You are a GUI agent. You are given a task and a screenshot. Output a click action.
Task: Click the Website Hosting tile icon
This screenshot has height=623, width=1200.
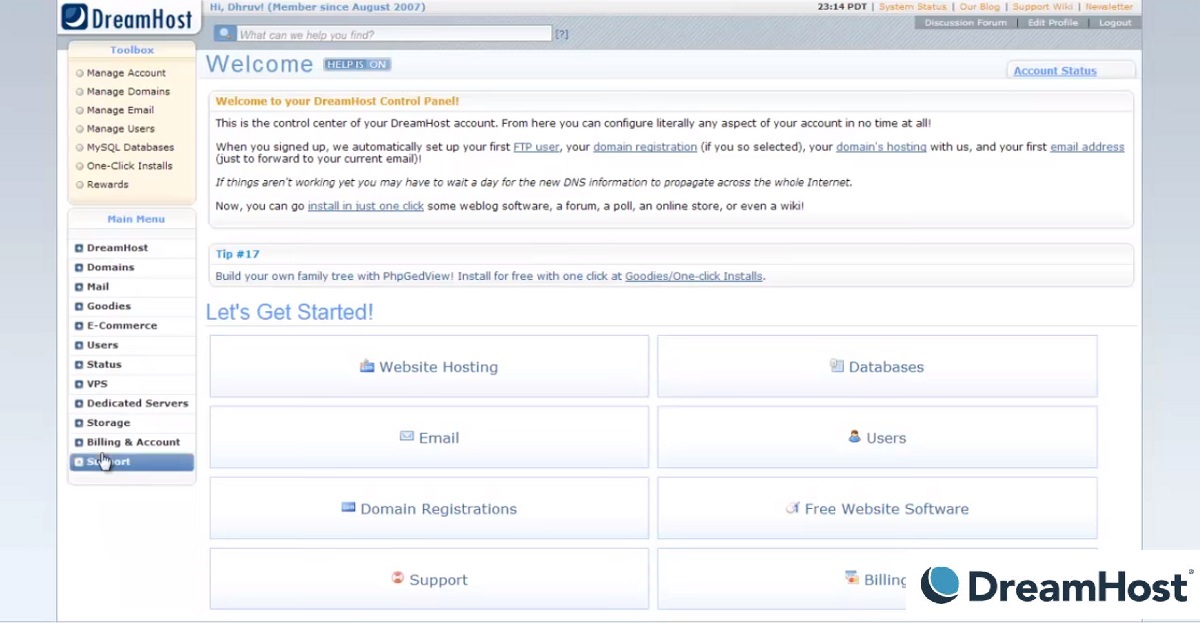click(367, 366)
